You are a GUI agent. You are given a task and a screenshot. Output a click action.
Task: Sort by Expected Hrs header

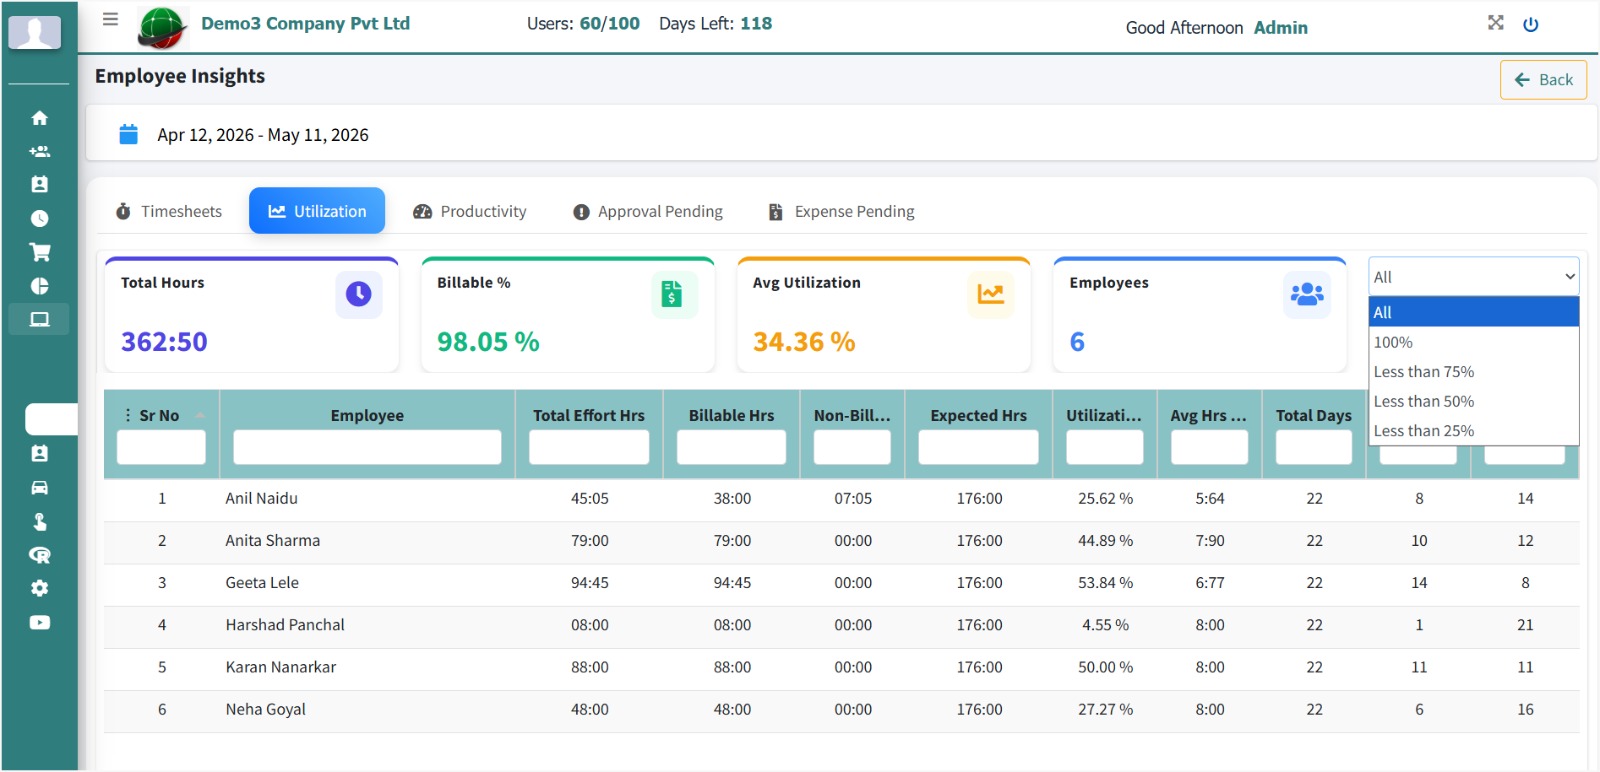978,415
